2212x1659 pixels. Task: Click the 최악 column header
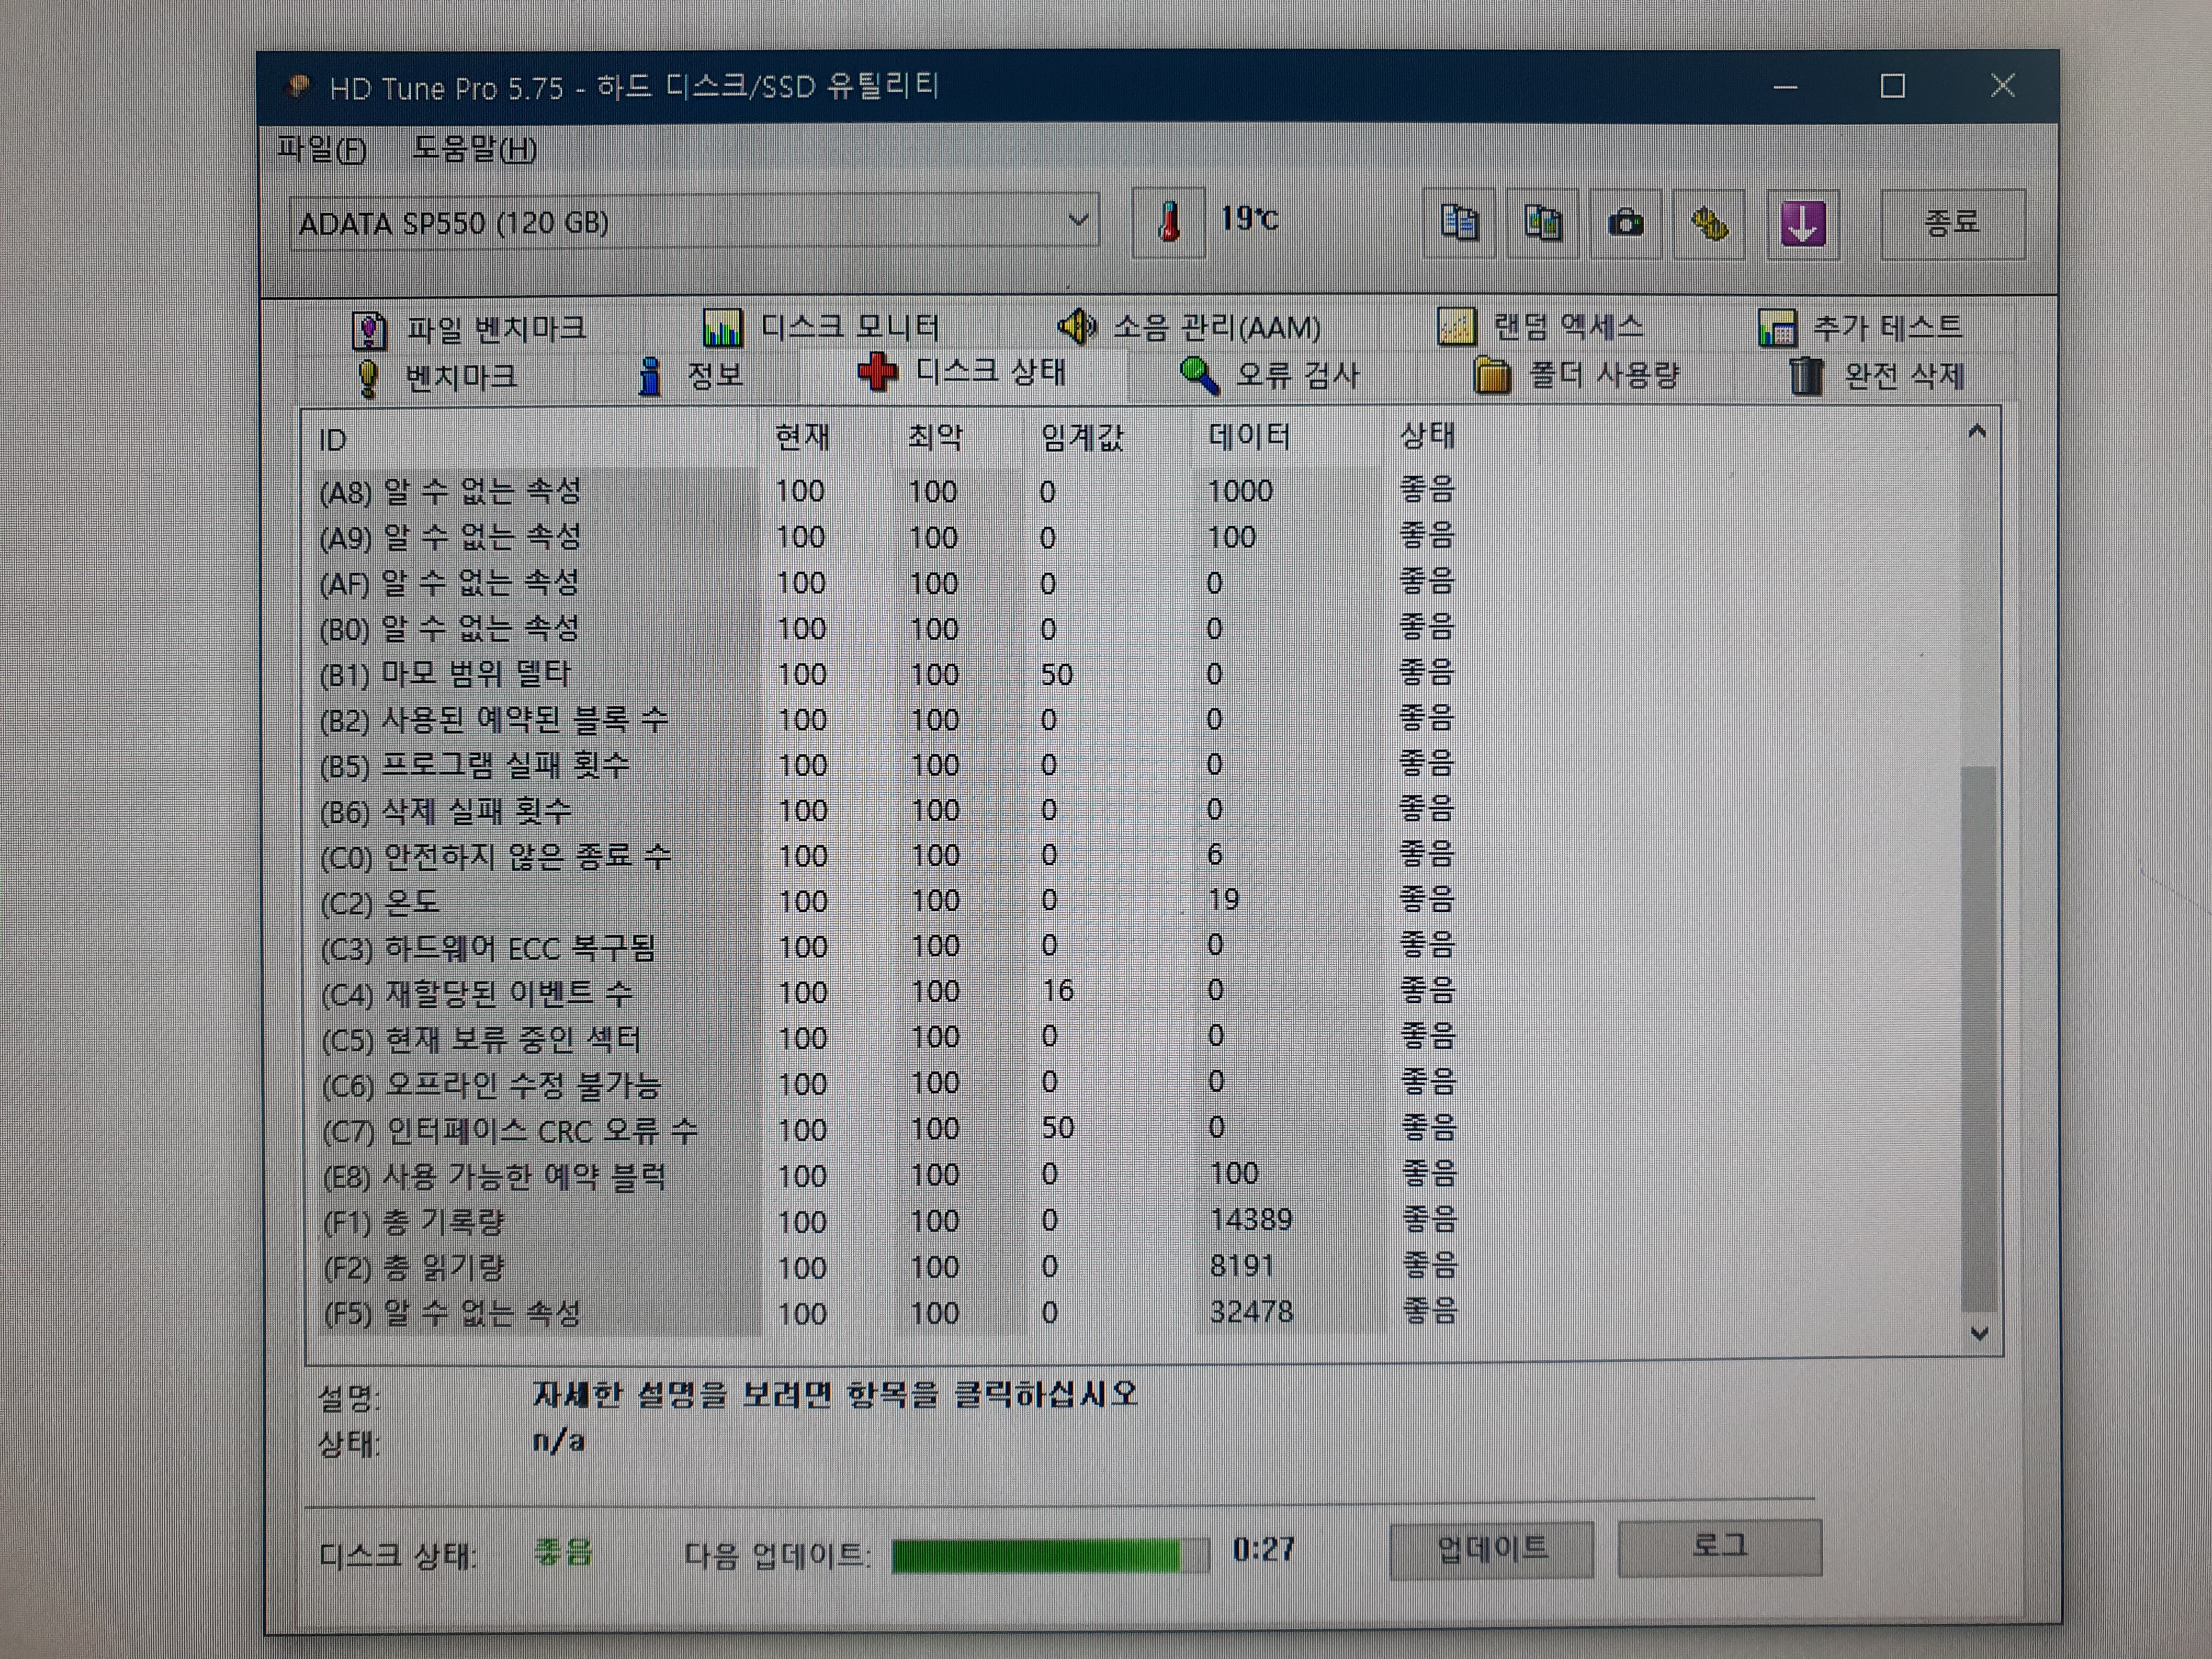point(935,437)
